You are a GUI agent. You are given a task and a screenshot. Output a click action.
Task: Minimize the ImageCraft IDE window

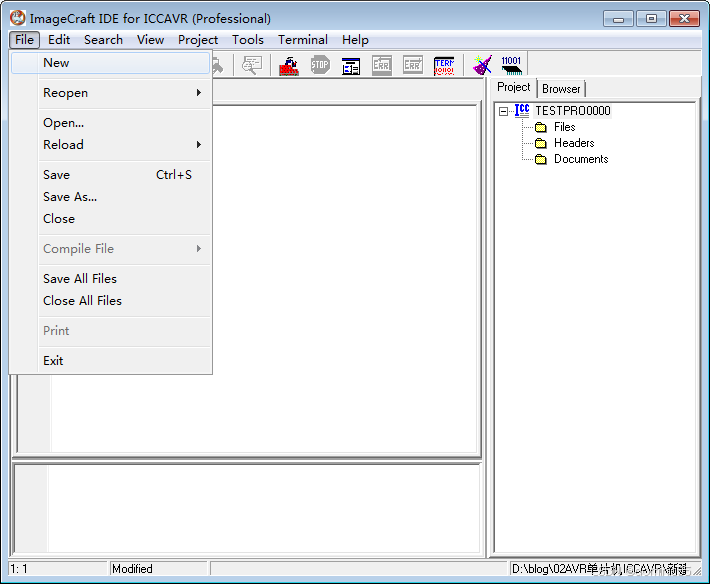tap(619, 19)
